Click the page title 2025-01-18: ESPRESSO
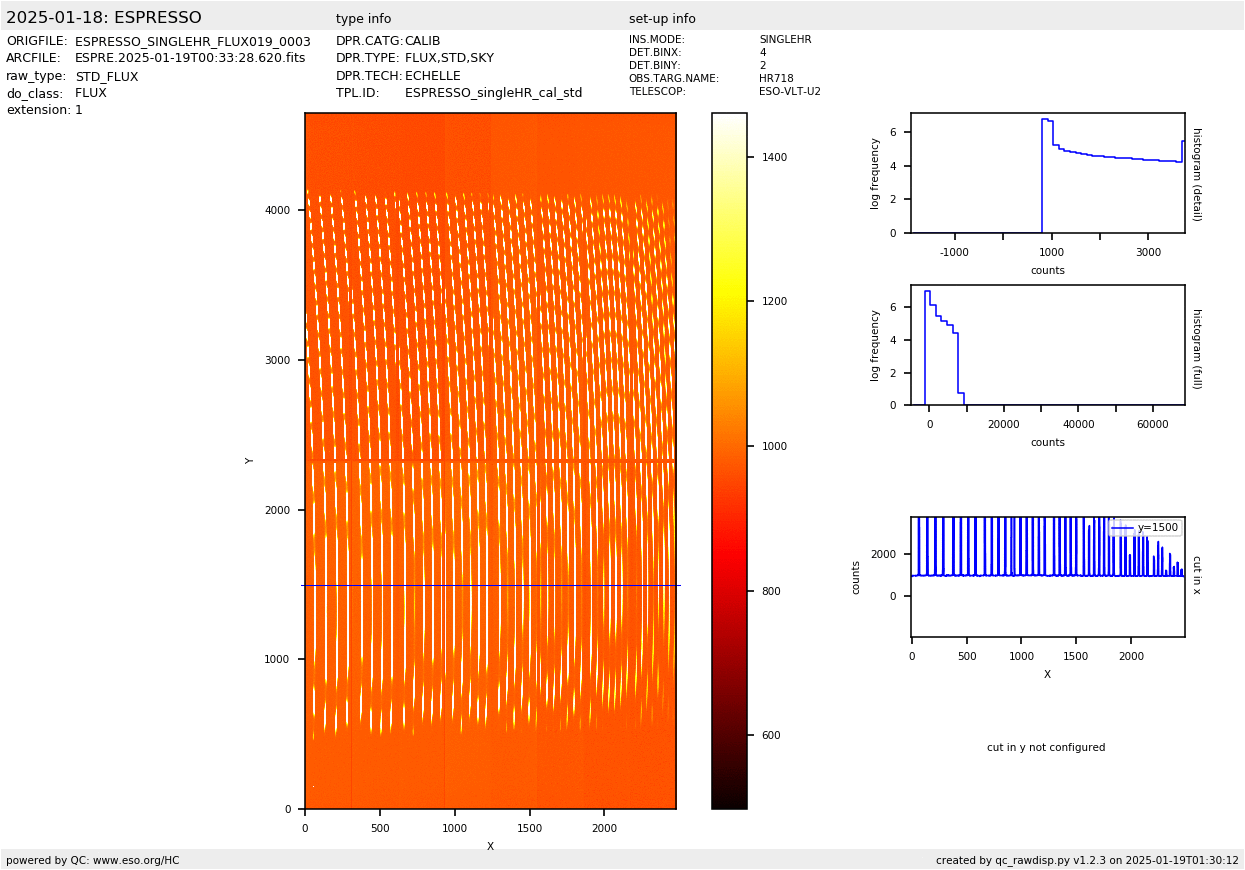Viewport: 1245px width, 870px height. 104,18
